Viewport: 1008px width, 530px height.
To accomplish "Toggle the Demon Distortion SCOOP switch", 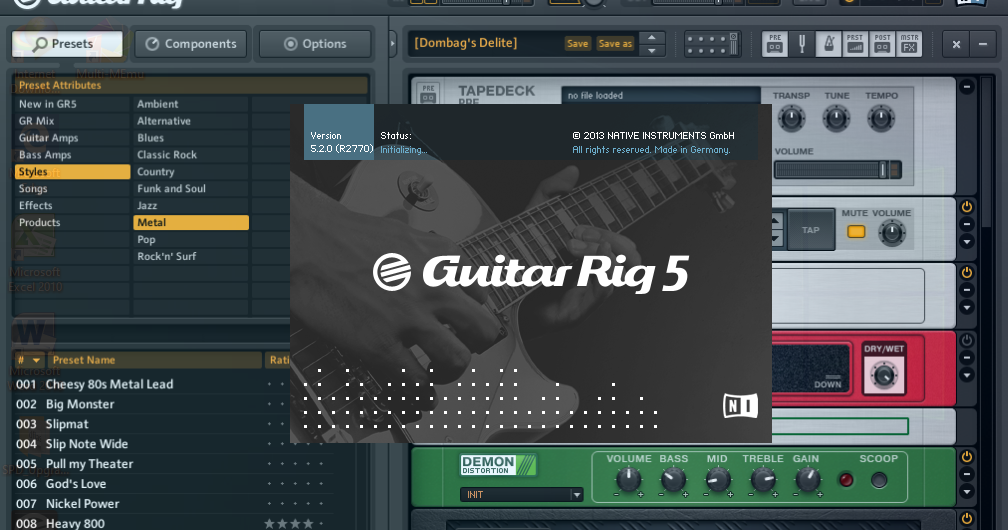I will pyautogui.click(x=879, y=480).
